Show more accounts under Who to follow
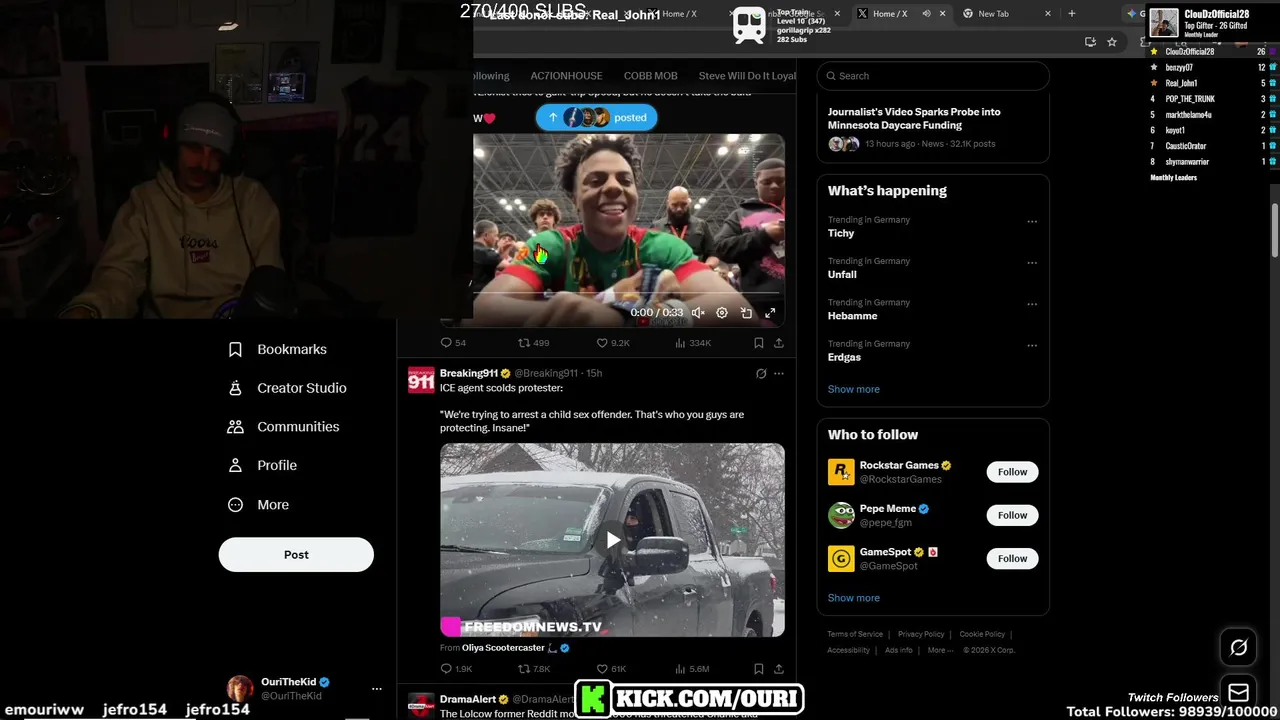The height and width of the screenshot is (720, 1280). (x=853, y=598)
